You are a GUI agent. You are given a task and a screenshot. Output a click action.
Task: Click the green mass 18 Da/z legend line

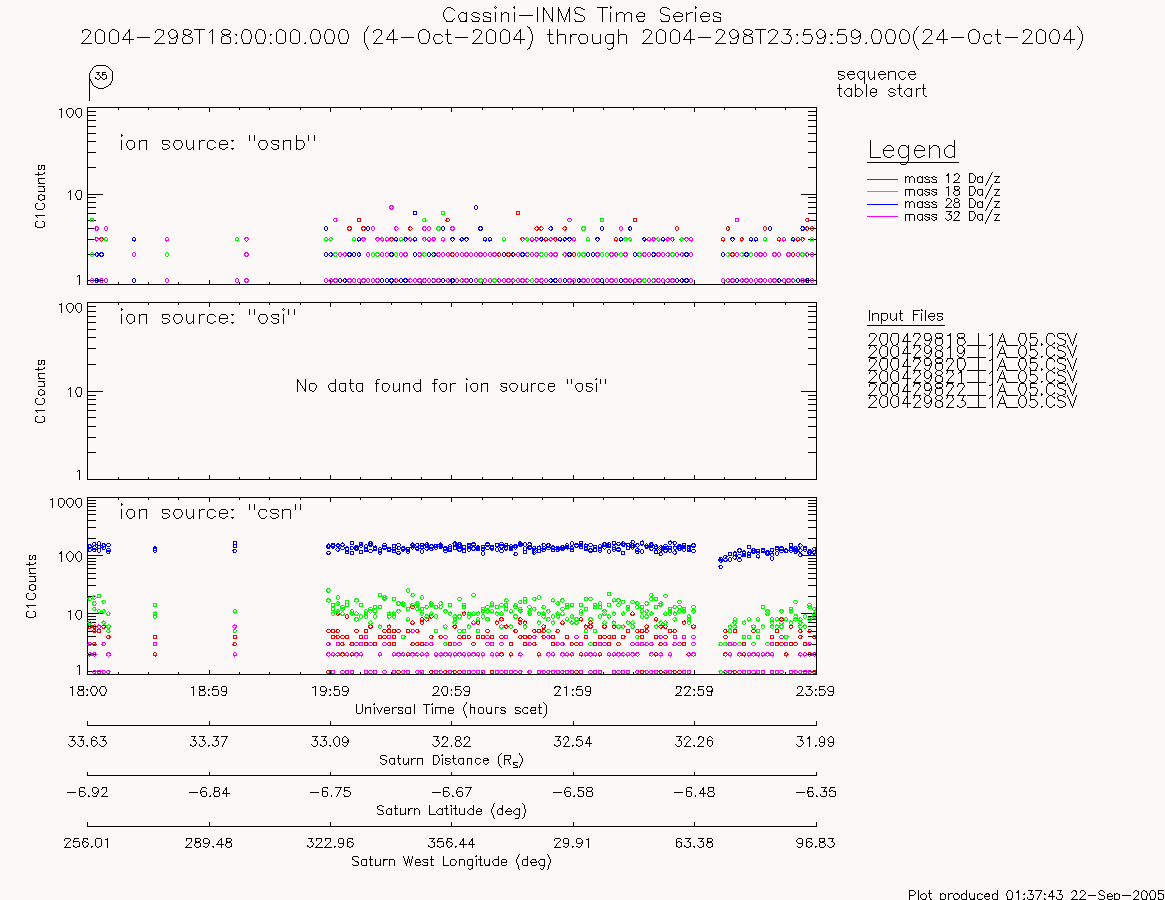click(x=883, y=192)
